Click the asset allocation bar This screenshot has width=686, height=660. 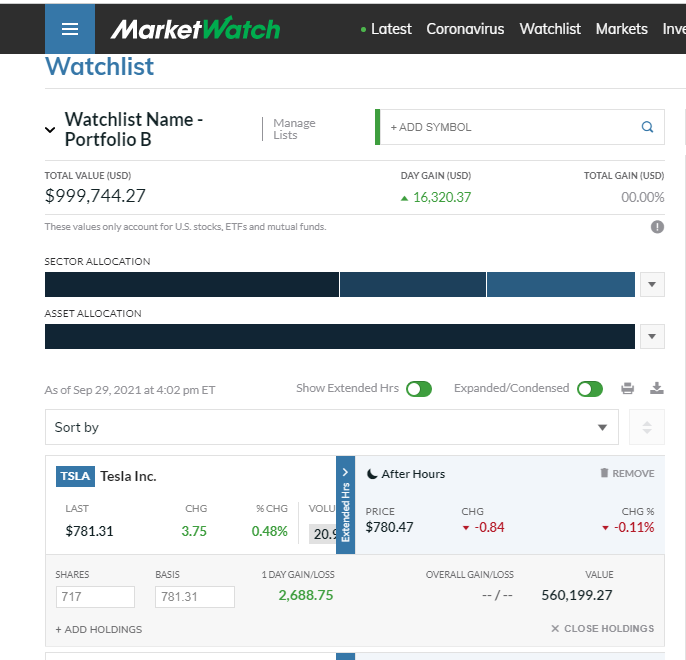point(340,336)
